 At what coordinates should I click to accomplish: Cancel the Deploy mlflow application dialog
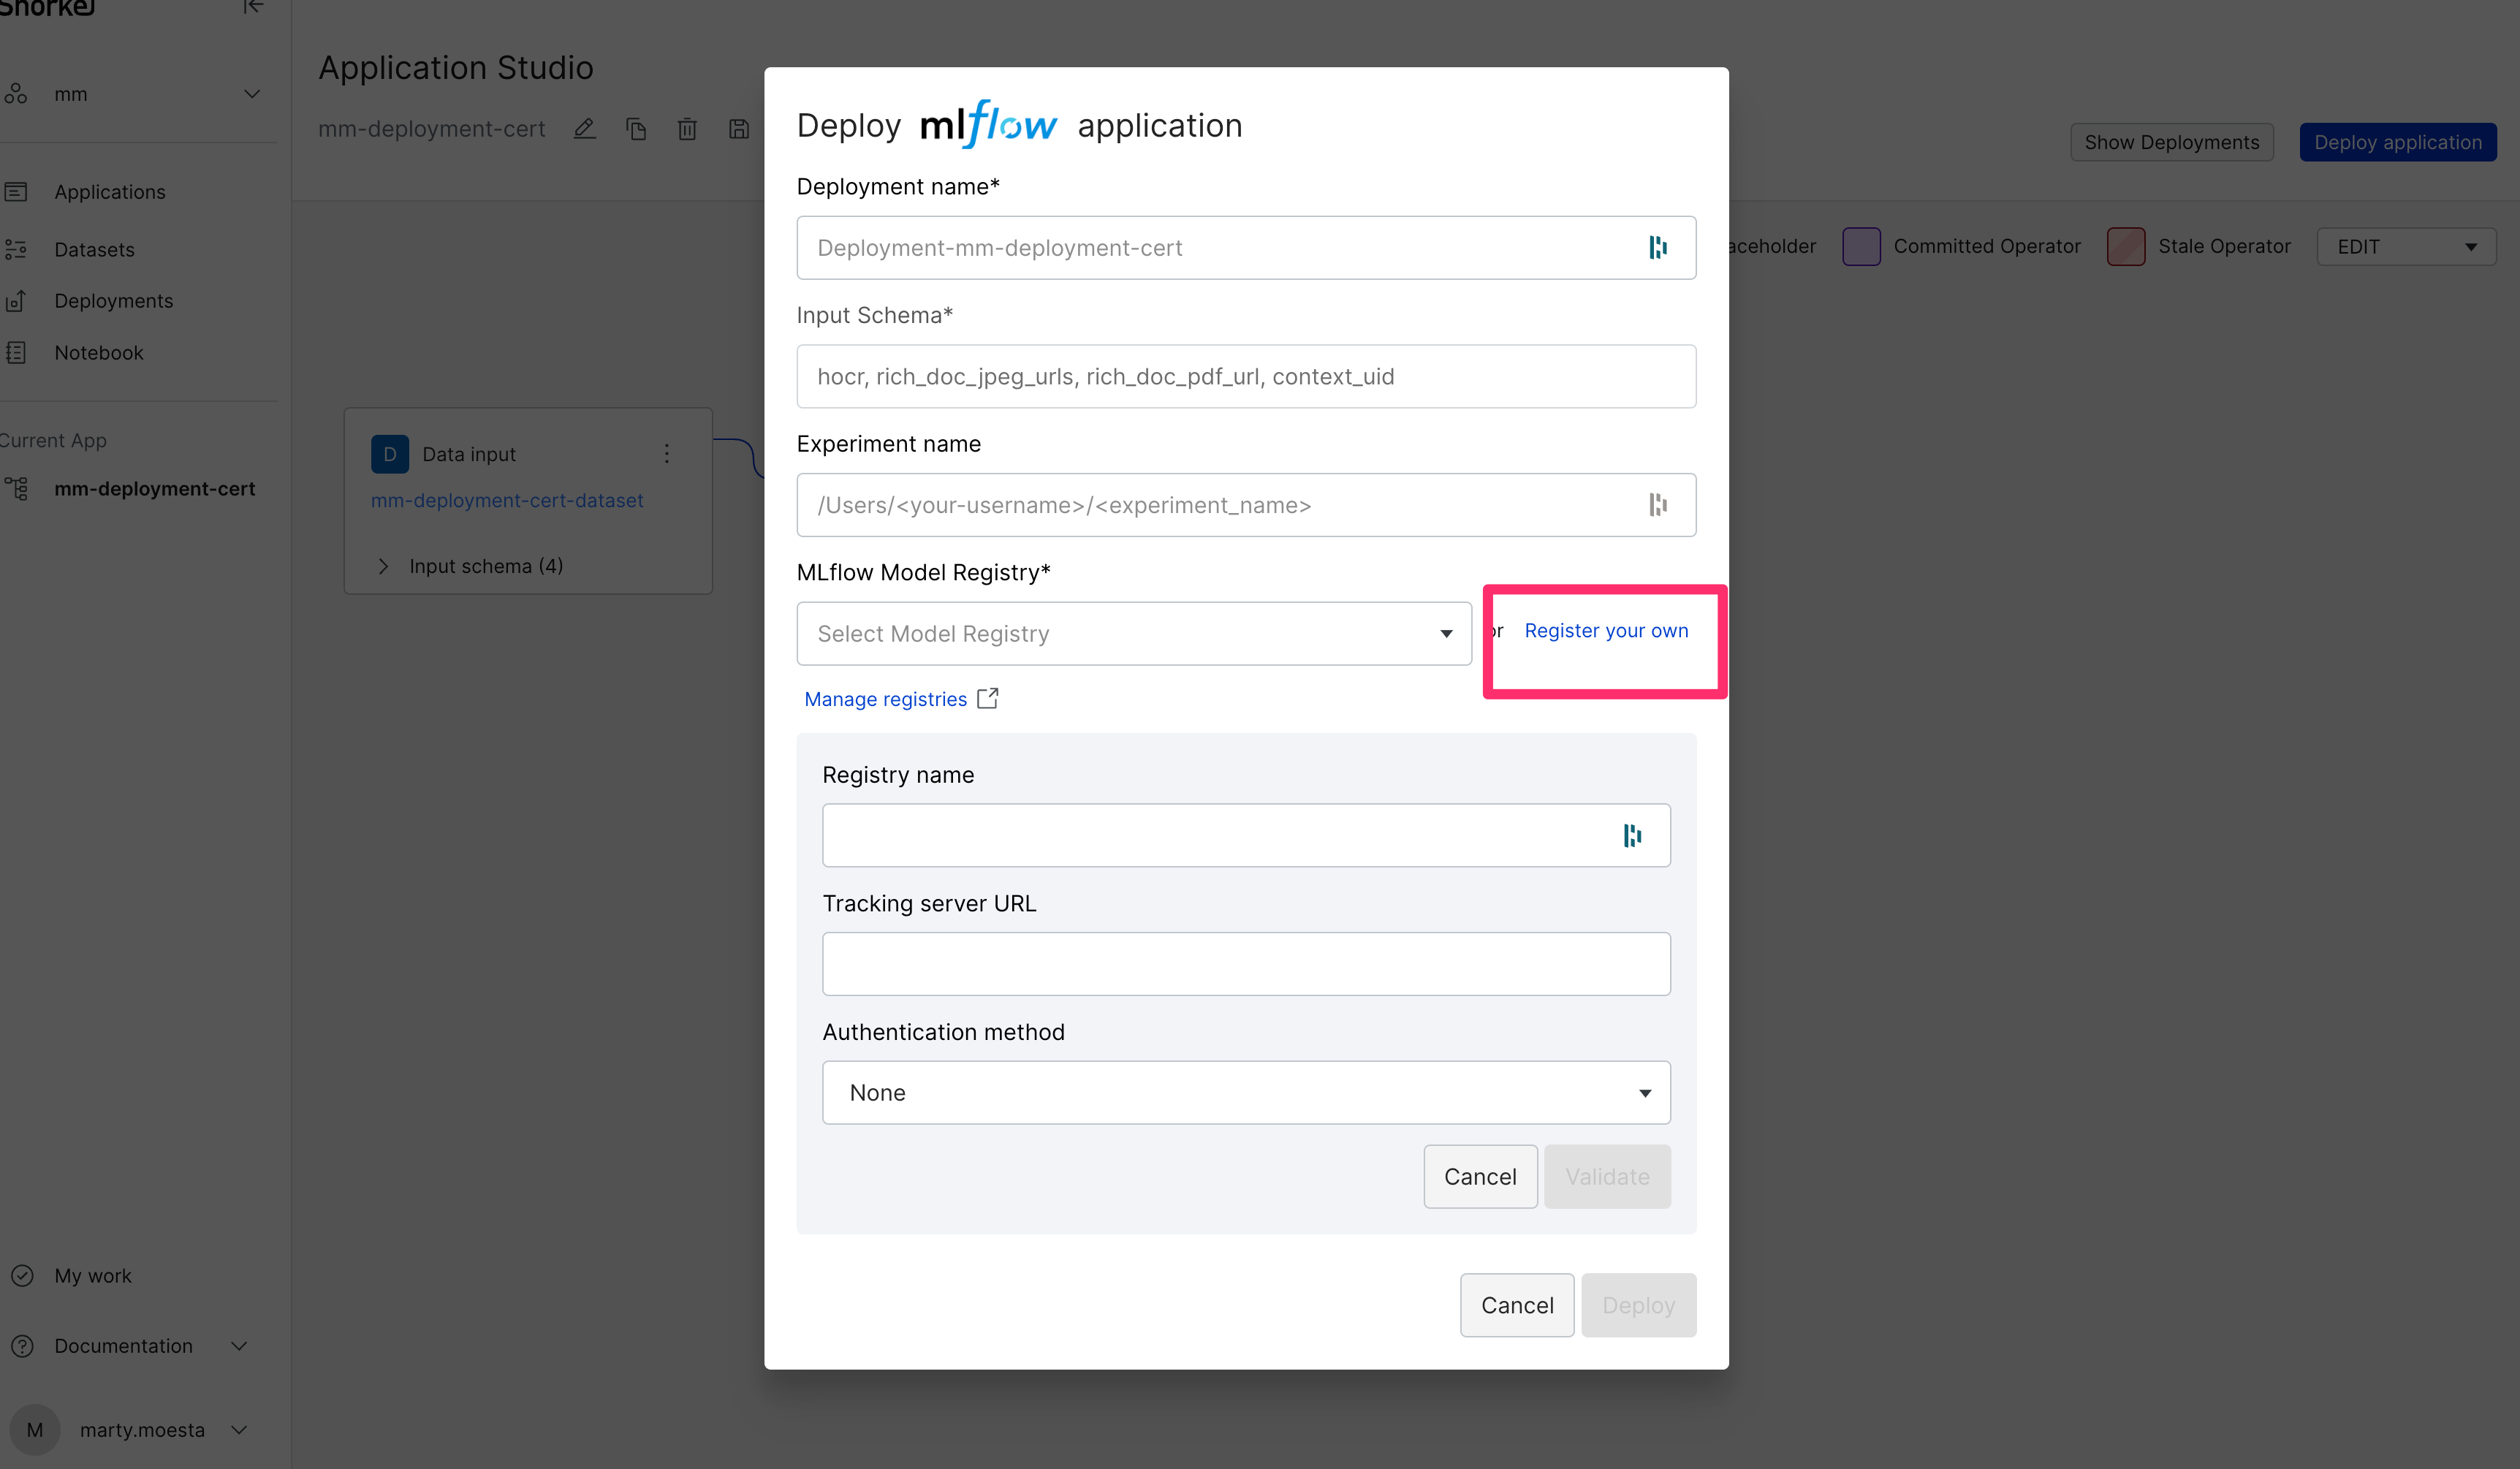(x=1517, y=1305)
